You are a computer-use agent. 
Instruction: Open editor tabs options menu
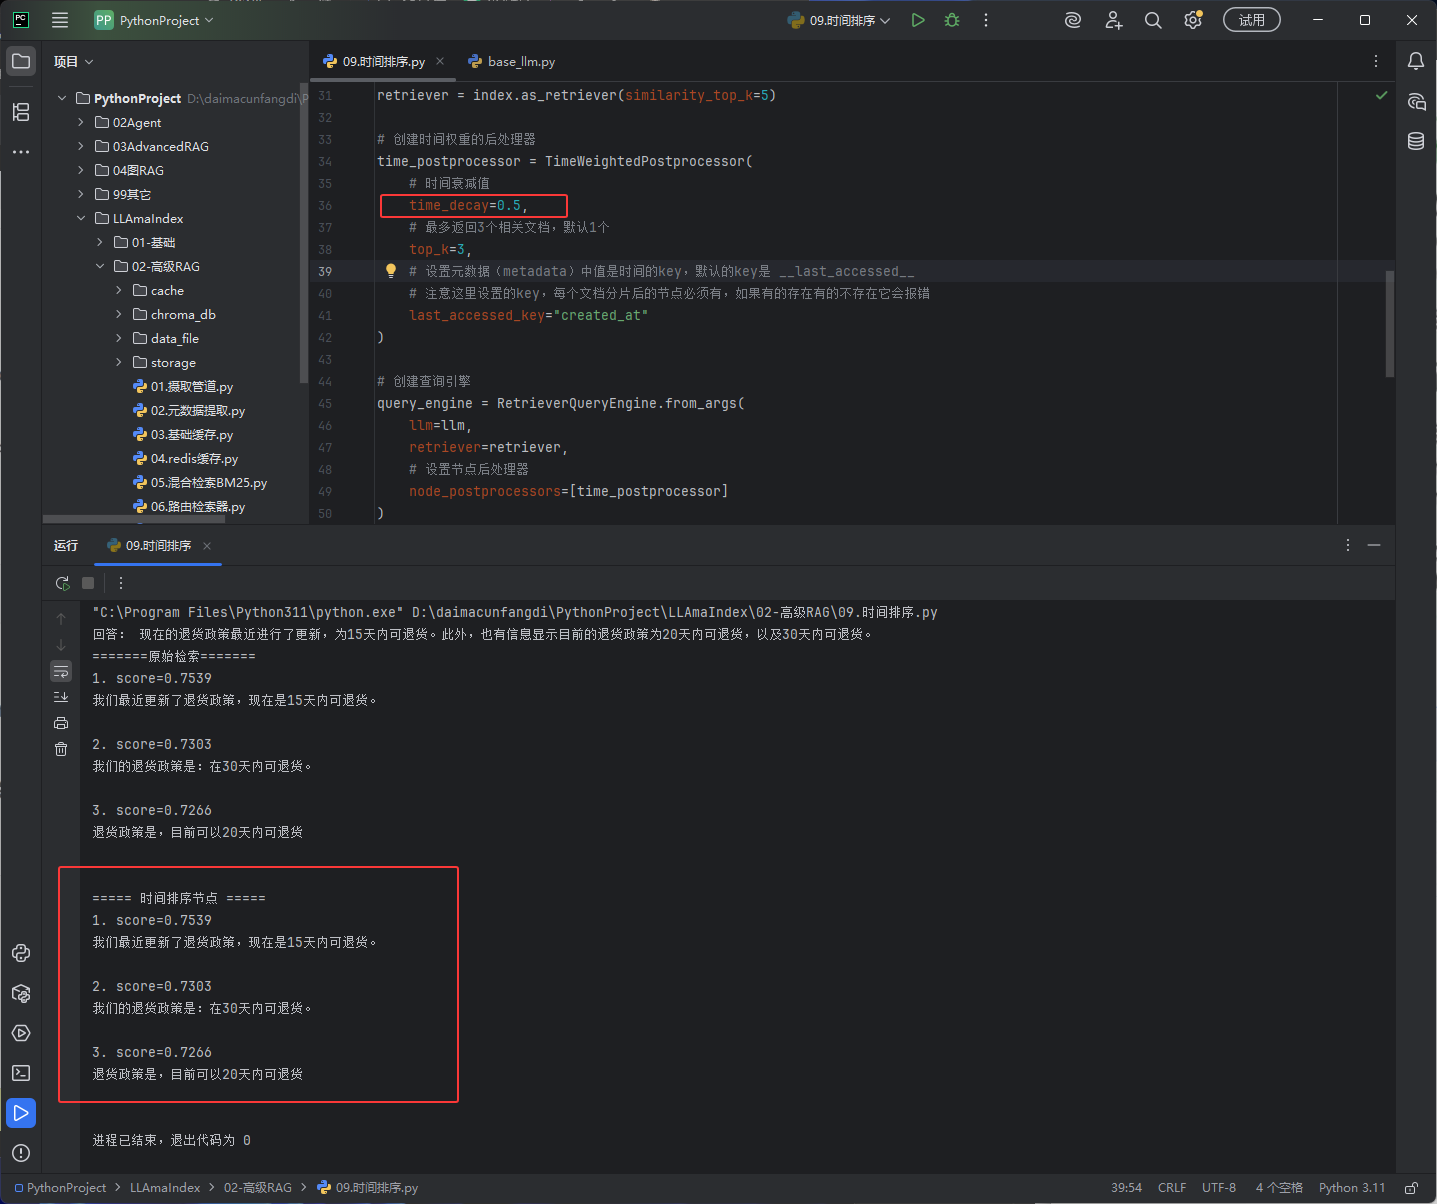click(x=1376, y=61)
